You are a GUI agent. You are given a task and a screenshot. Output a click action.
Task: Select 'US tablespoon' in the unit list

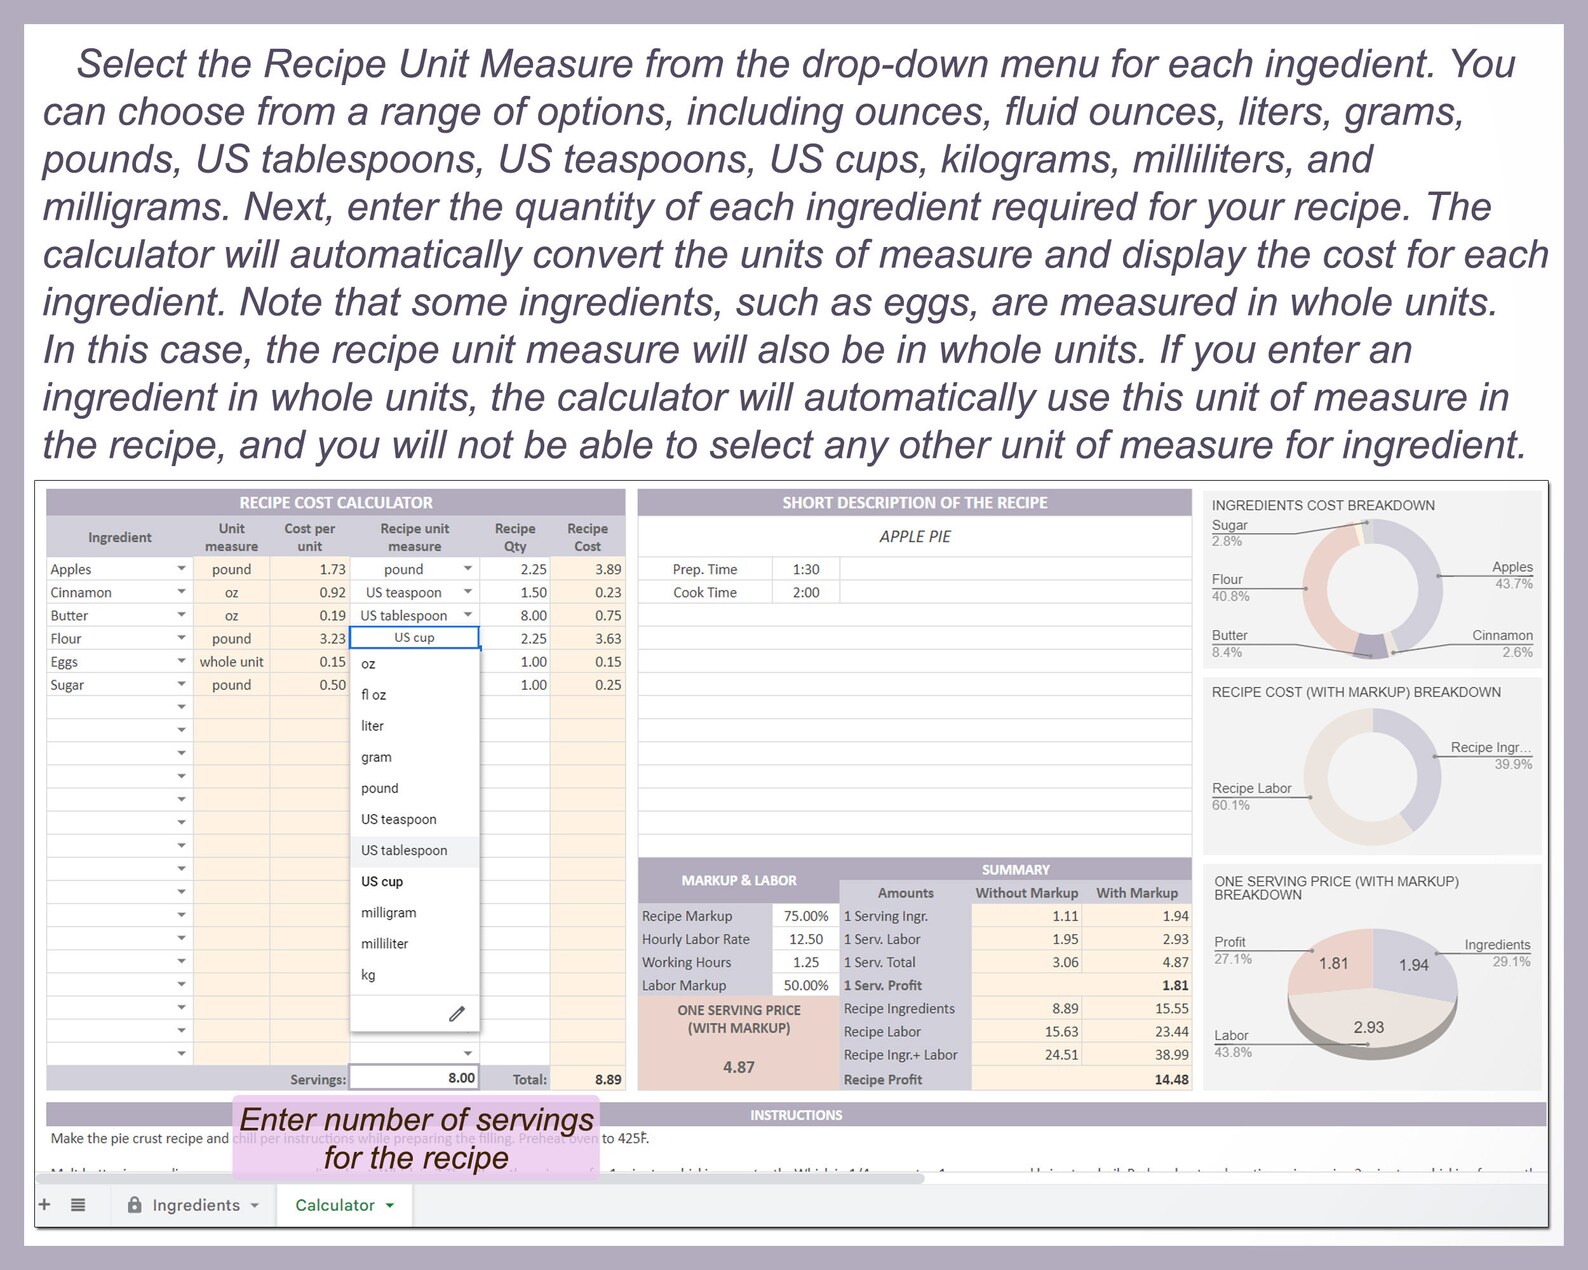click(415, 850)
